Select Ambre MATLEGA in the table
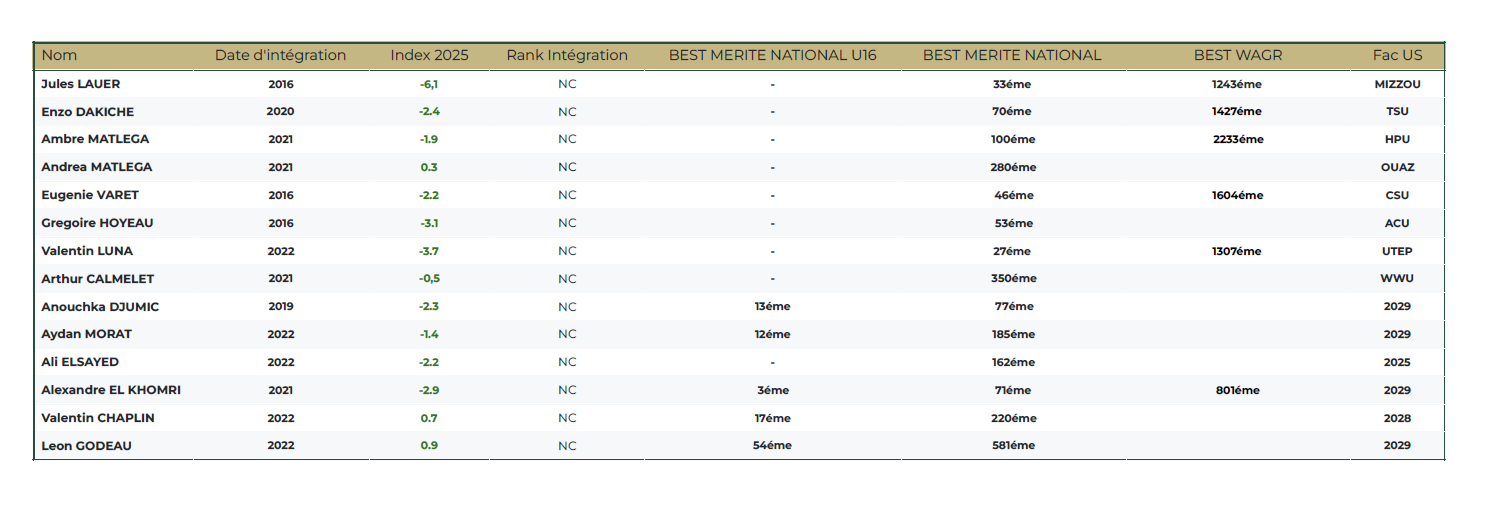The image size is (1502, 530). click(95, 139)
